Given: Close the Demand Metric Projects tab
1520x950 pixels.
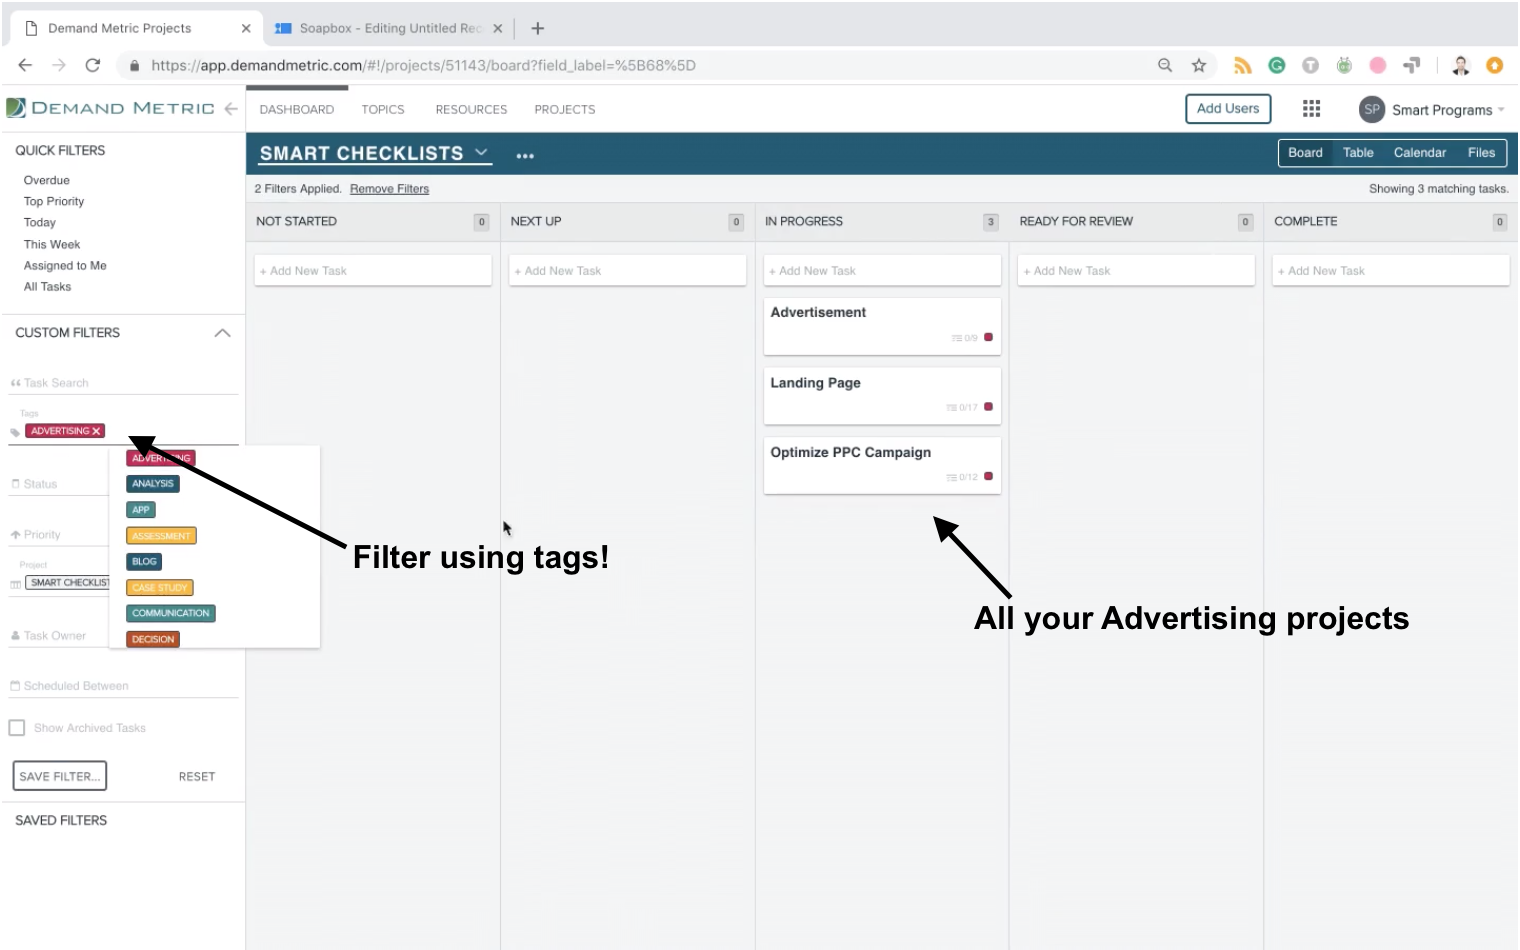Looking at the screenshot, I should [x=246, y=28].
